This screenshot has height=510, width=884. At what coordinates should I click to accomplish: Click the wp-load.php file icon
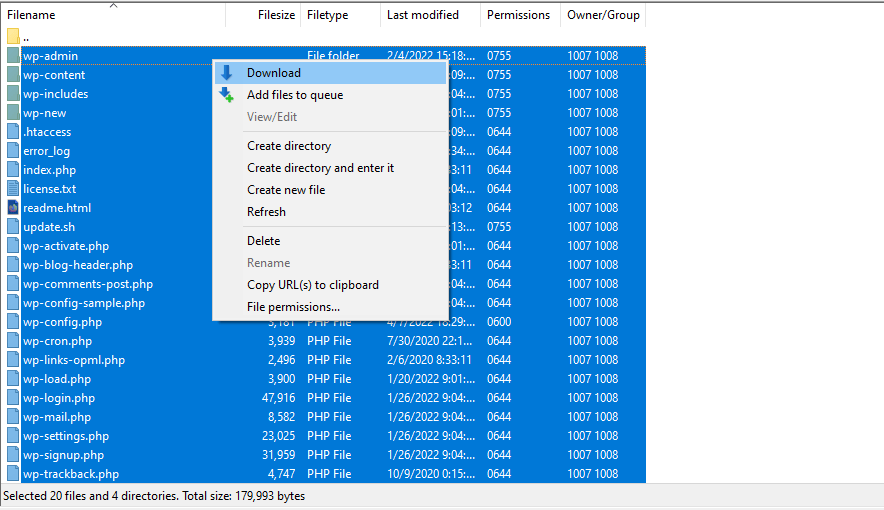pos(14,379)
